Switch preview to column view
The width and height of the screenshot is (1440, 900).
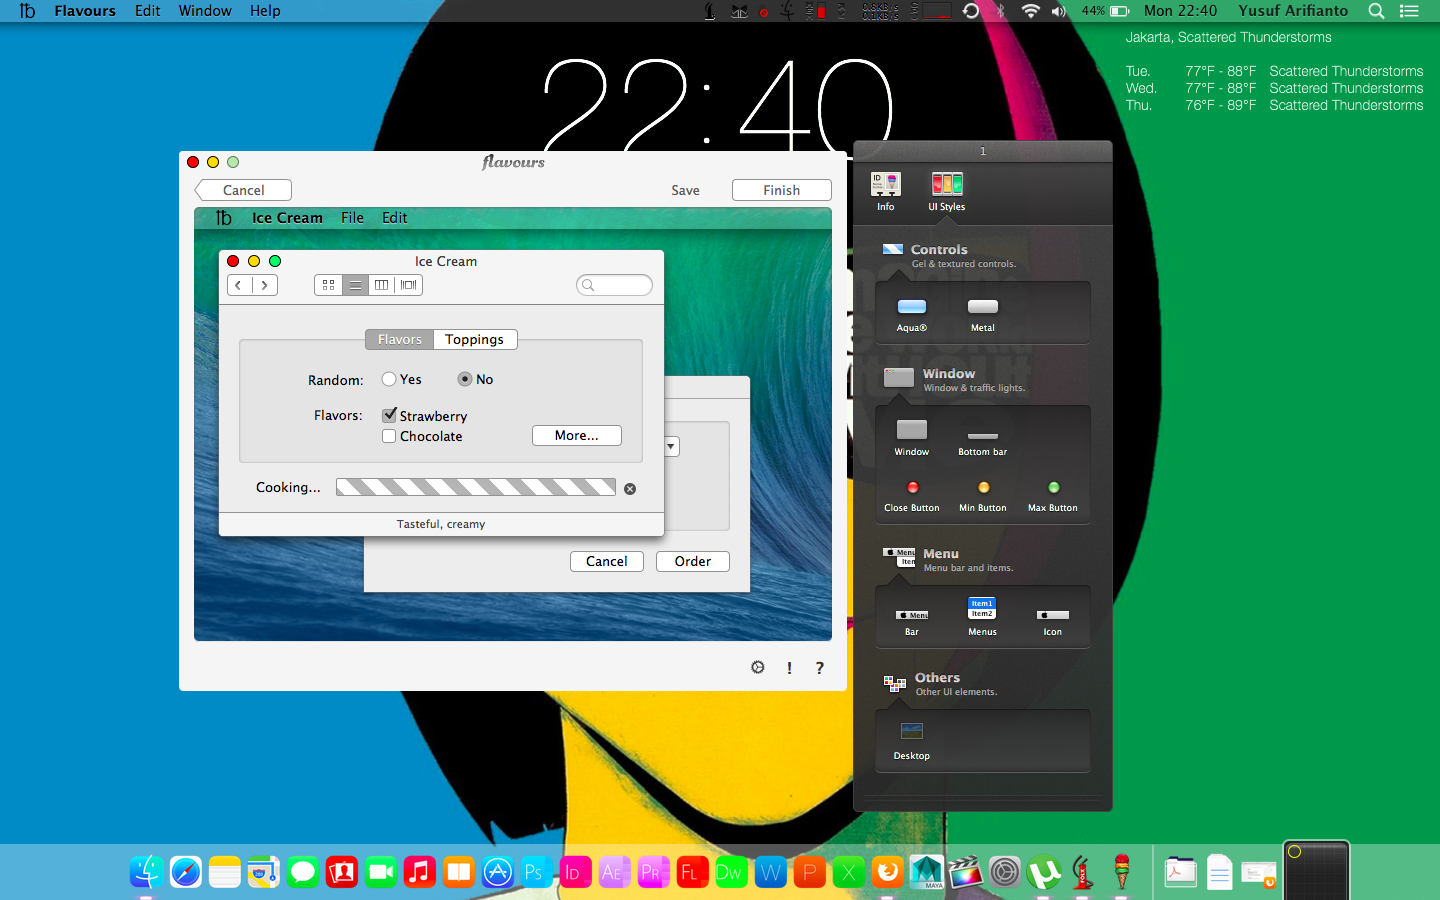[382, 285]
